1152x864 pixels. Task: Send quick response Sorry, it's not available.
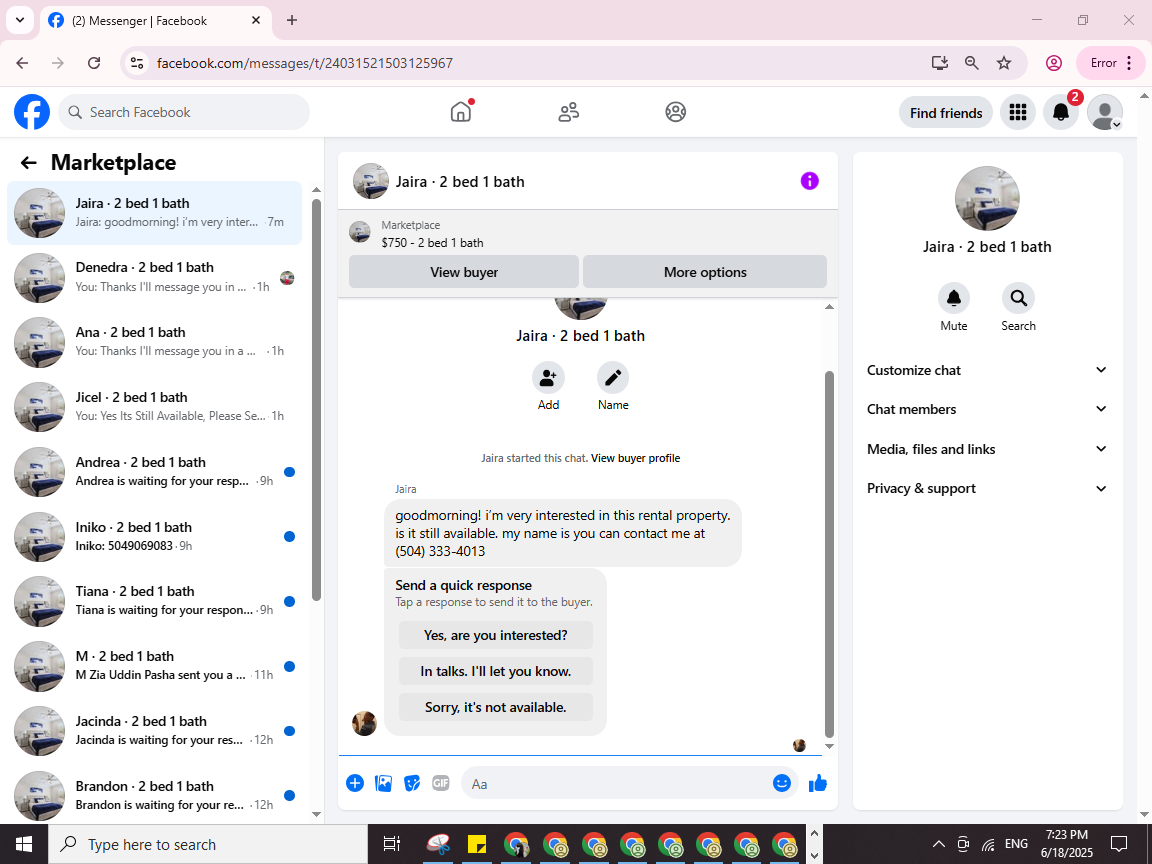point(495,708)
